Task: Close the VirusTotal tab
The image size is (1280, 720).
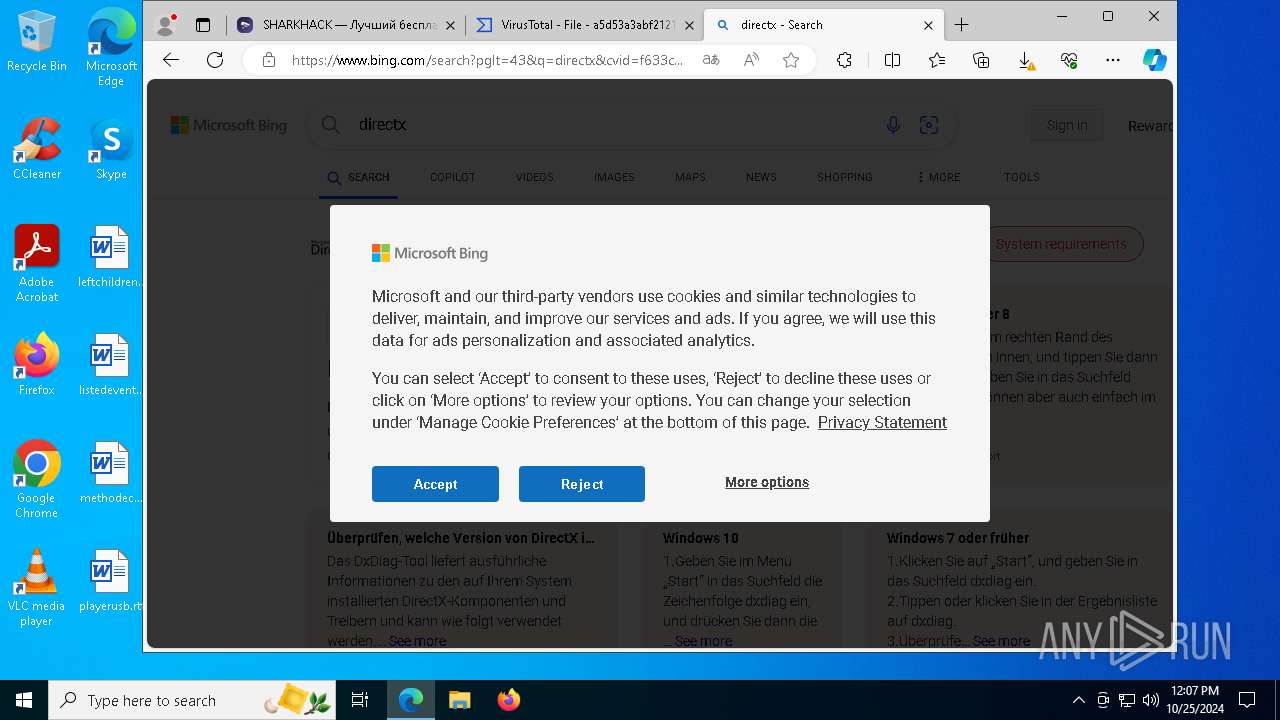Action: (690, 25)
